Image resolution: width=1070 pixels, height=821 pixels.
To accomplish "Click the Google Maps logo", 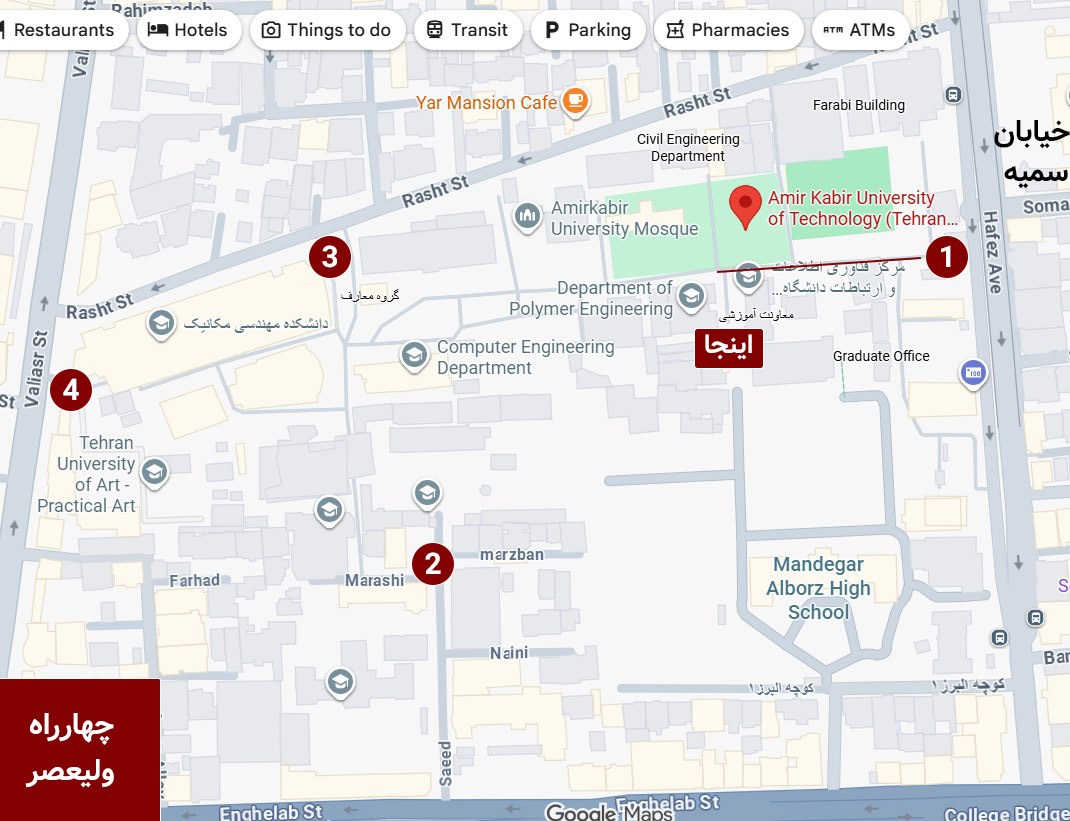I will 609,811.
